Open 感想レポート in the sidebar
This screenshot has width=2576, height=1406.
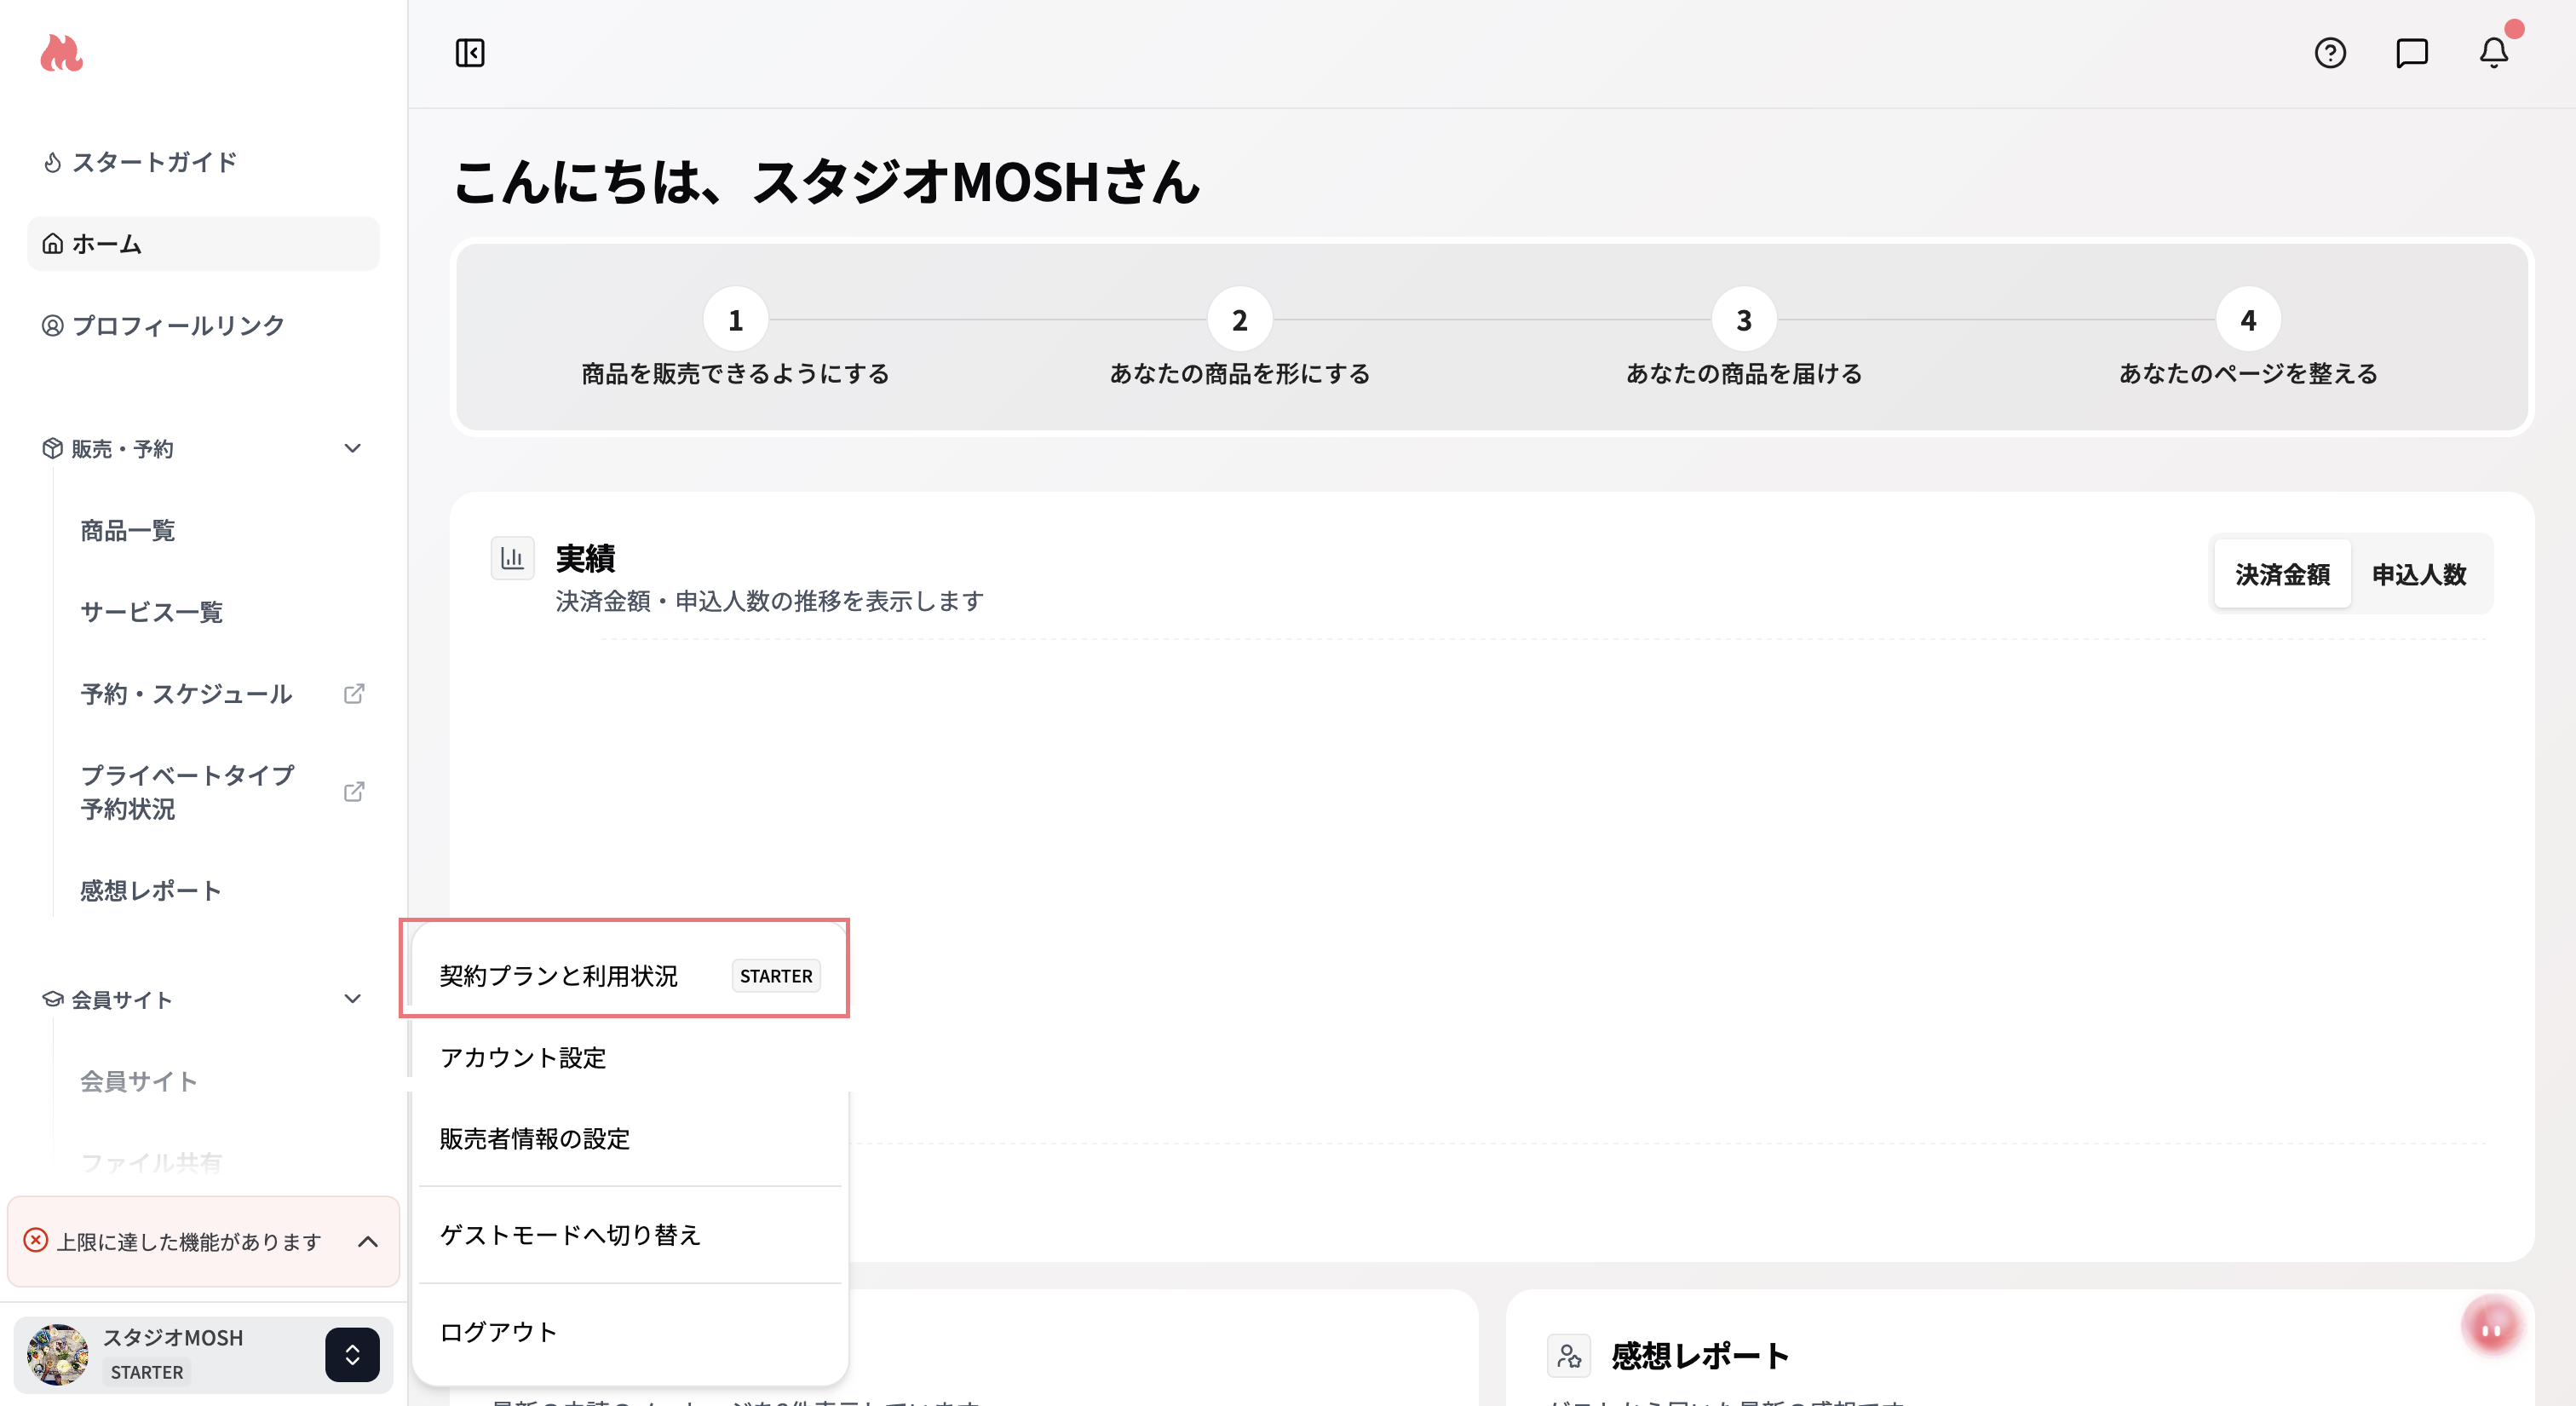151,891
